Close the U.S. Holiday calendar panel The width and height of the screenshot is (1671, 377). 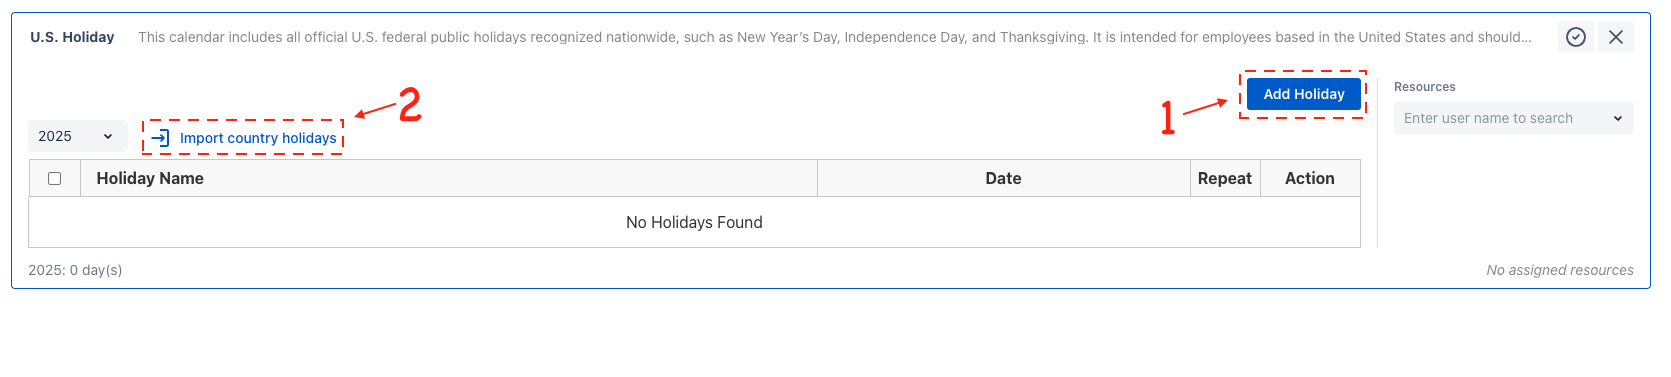click(1616, 37)
